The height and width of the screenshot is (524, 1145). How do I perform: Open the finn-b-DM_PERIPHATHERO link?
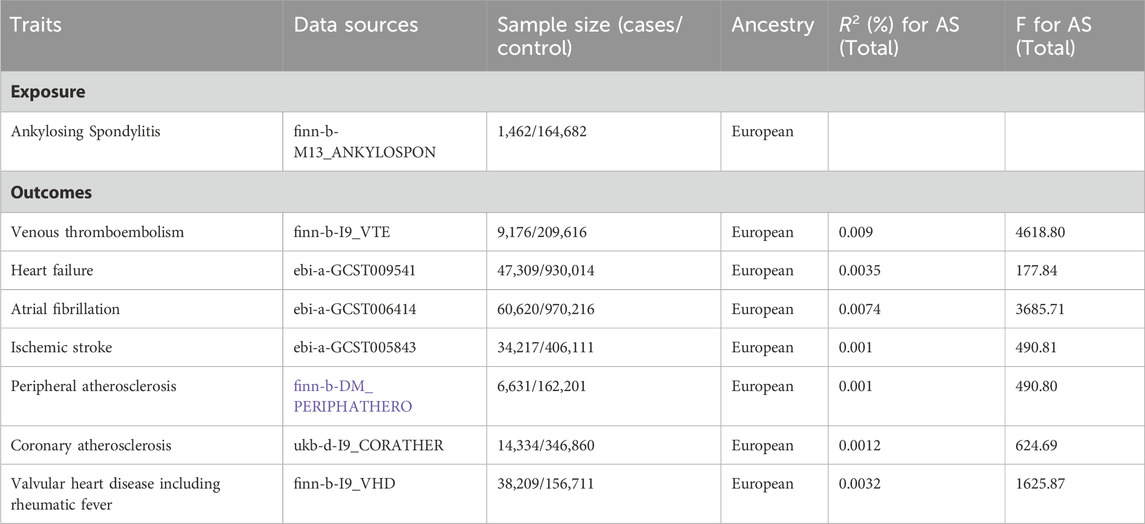pos(353,396)
